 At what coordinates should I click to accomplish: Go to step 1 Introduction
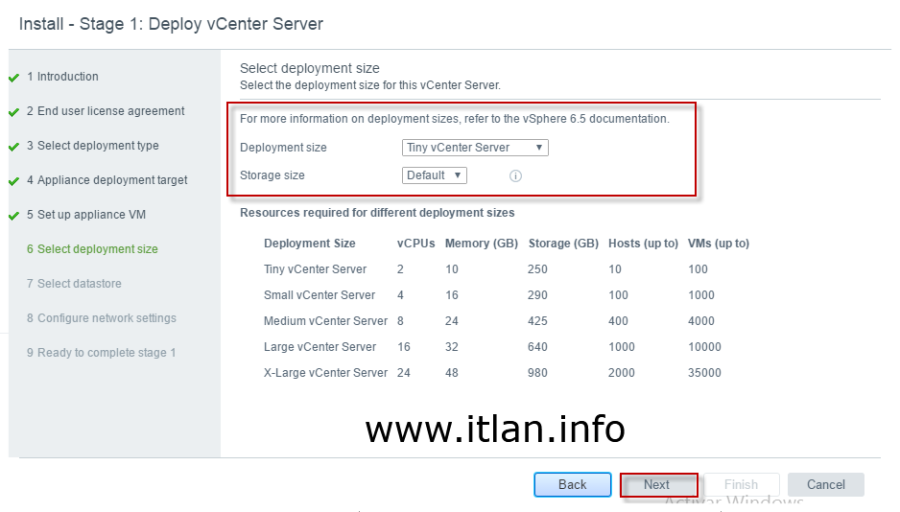(62, 77)
